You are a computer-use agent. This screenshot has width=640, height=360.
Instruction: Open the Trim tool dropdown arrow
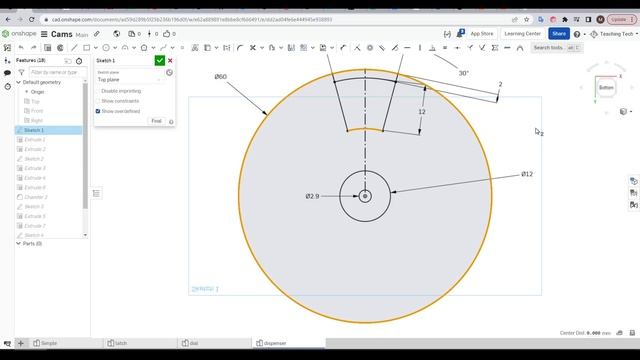click(262, 48)
